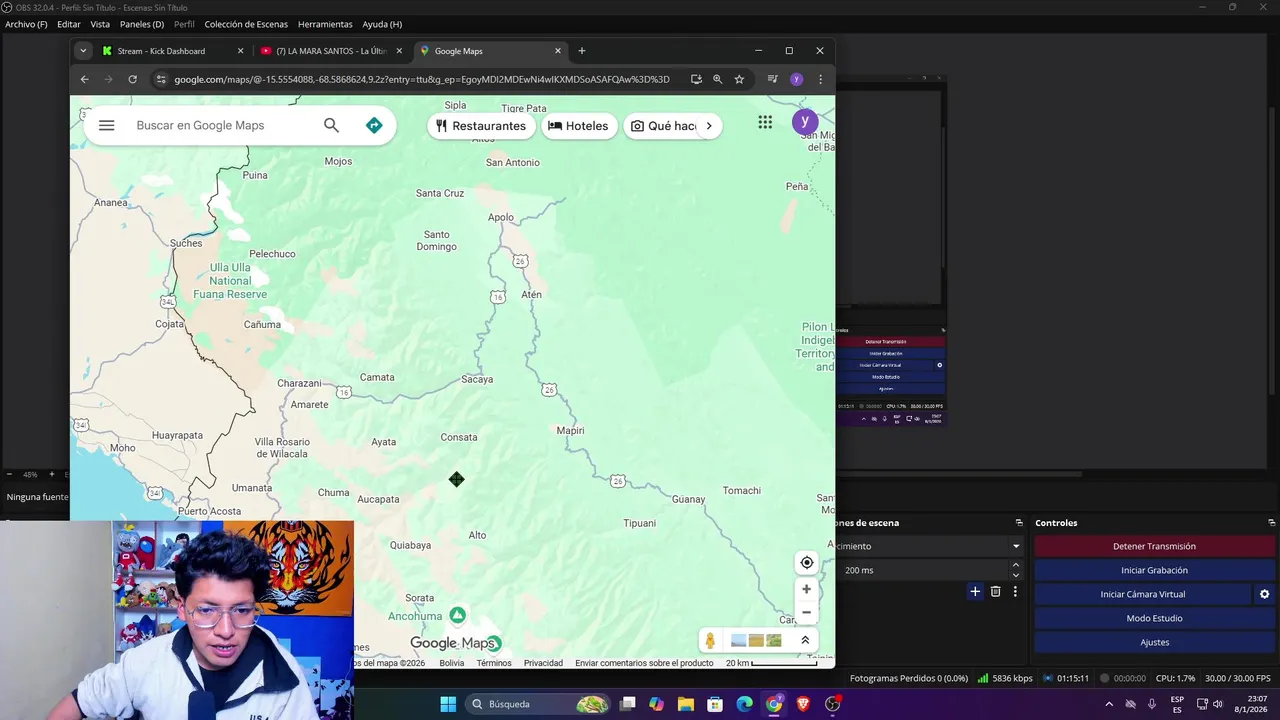Image resolution: width=1280 pixels, height=720 pixels.
Task: Open the Privacidad link on the map
Action: pos(543,663)
